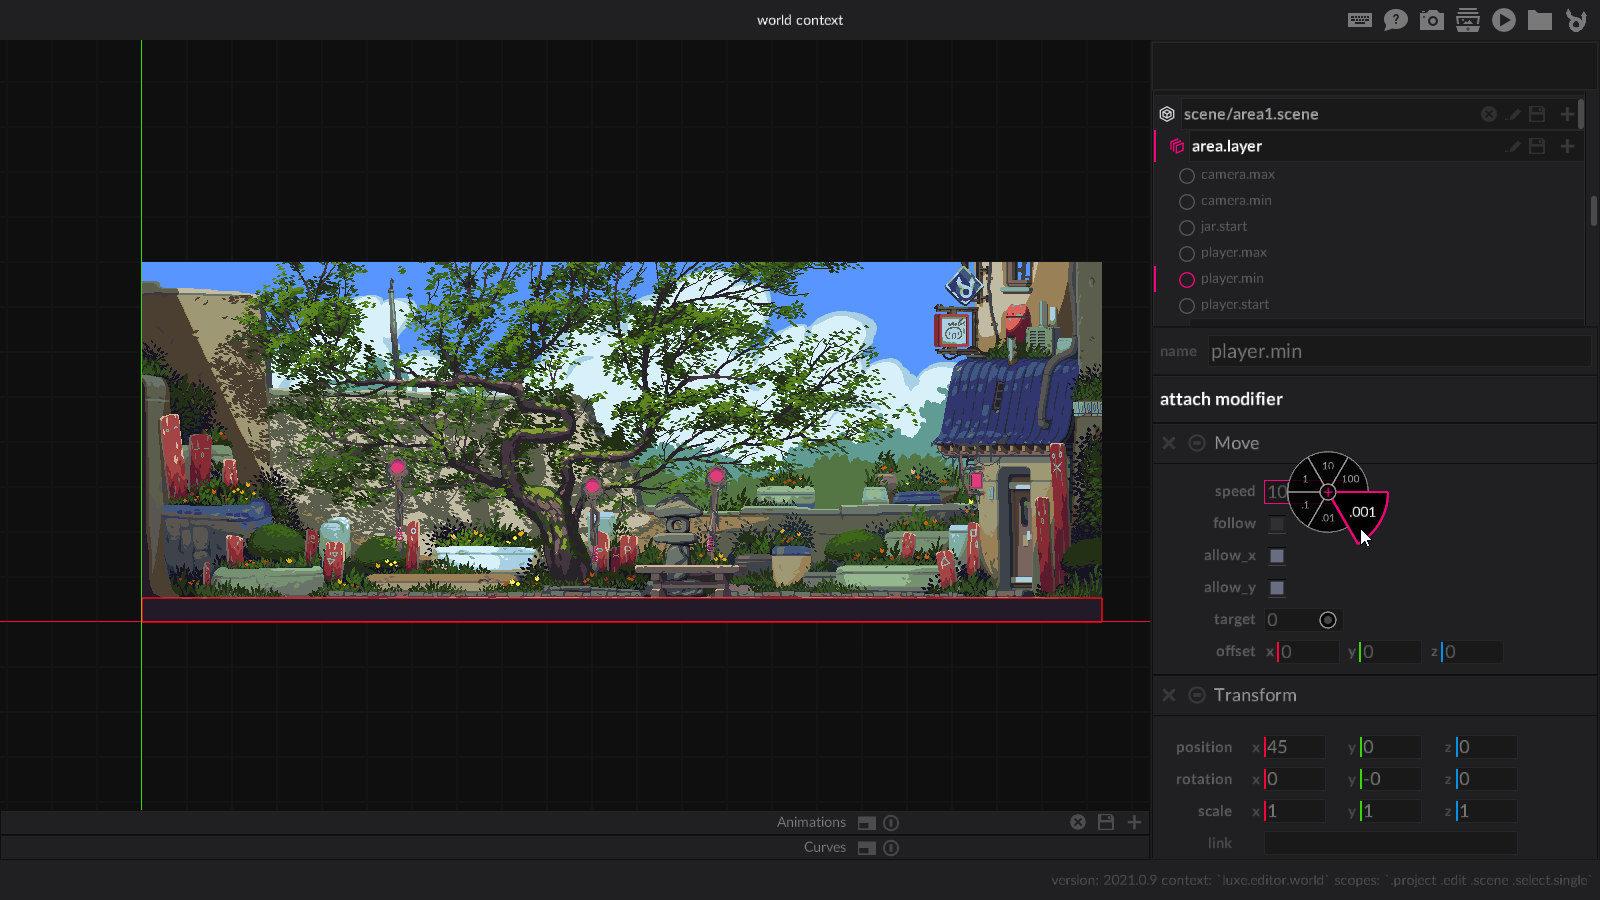The height and width of the screenshot is (900, 1600).
Task: Toggle the follow checkbox
Action: [1277, 524]
